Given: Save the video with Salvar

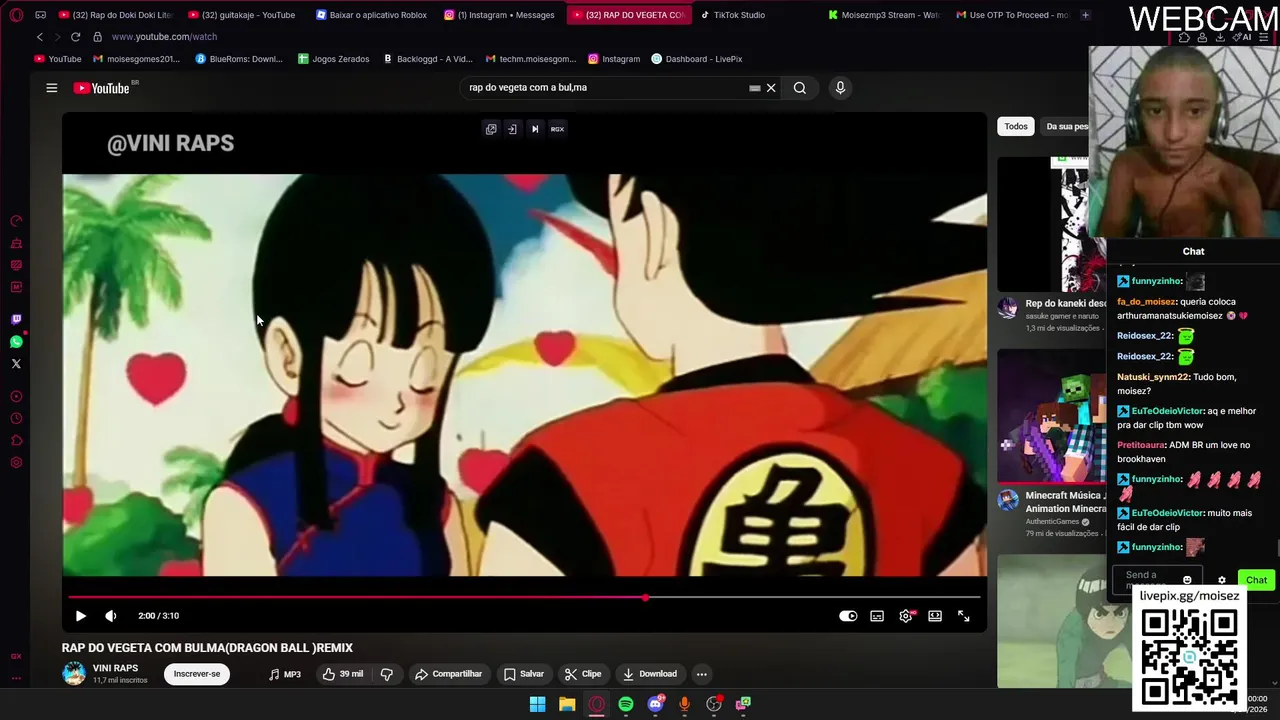Looking at the screenshot, I should click(x=524, y=674).
